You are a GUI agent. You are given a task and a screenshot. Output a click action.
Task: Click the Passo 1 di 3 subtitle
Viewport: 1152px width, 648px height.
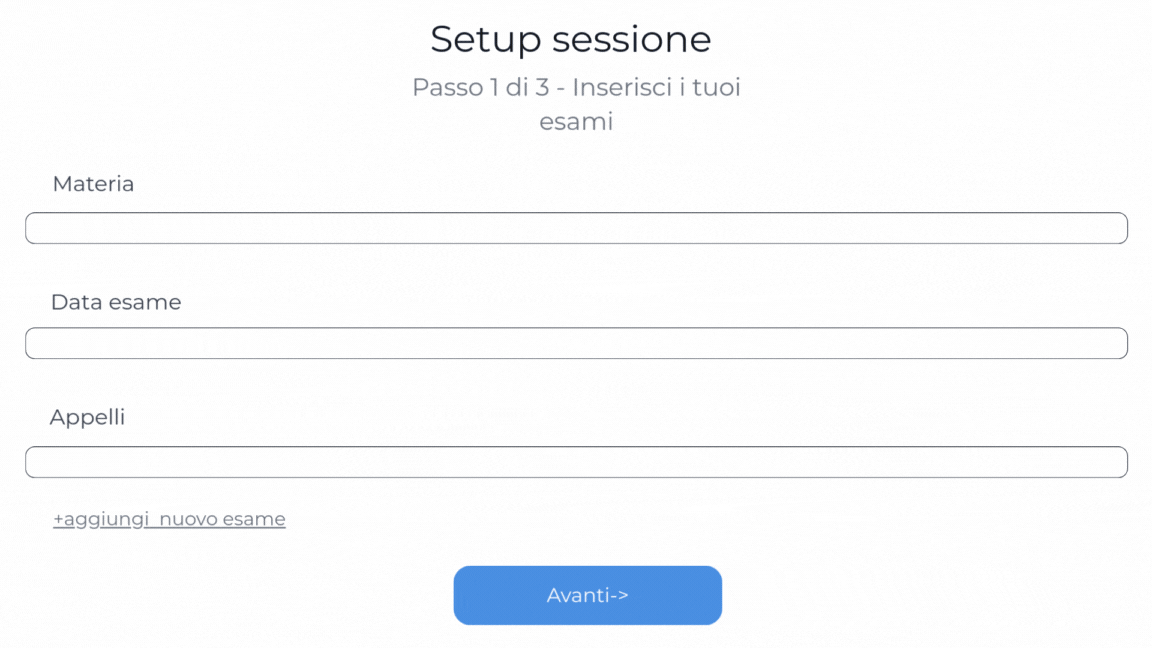coord(576,88)
